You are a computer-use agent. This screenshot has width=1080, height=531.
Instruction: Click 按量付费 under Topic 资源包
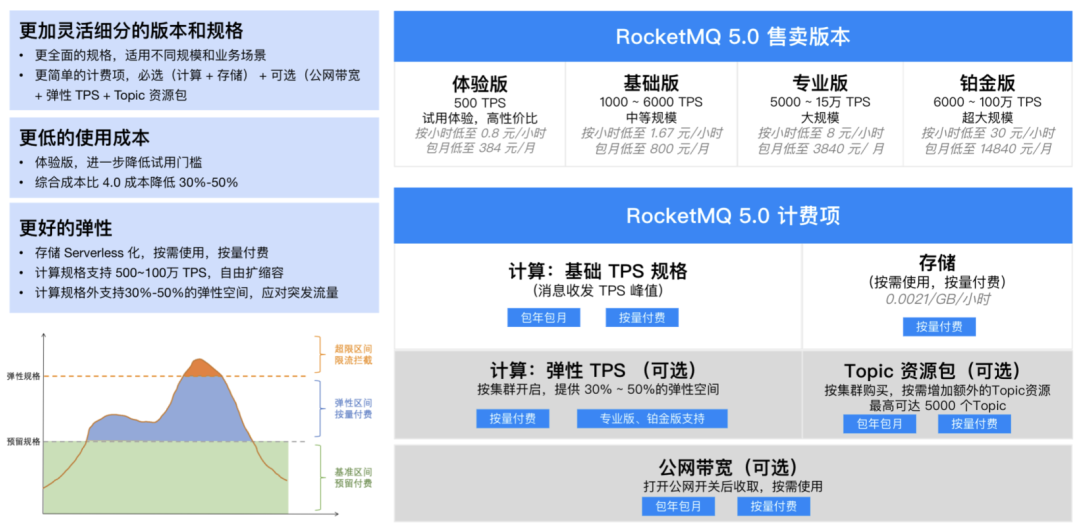974,424
